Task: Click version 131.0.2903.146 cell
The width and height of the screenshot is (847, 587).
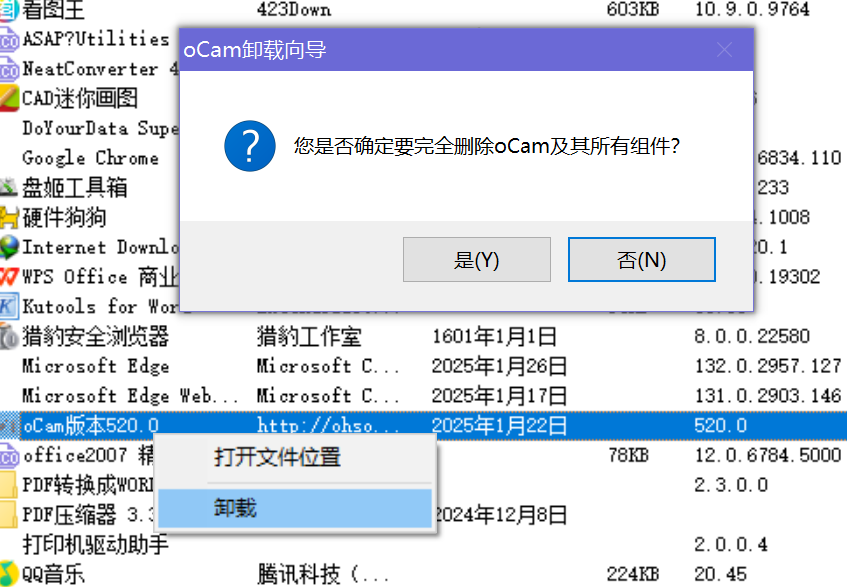Action: click(768, 396)
